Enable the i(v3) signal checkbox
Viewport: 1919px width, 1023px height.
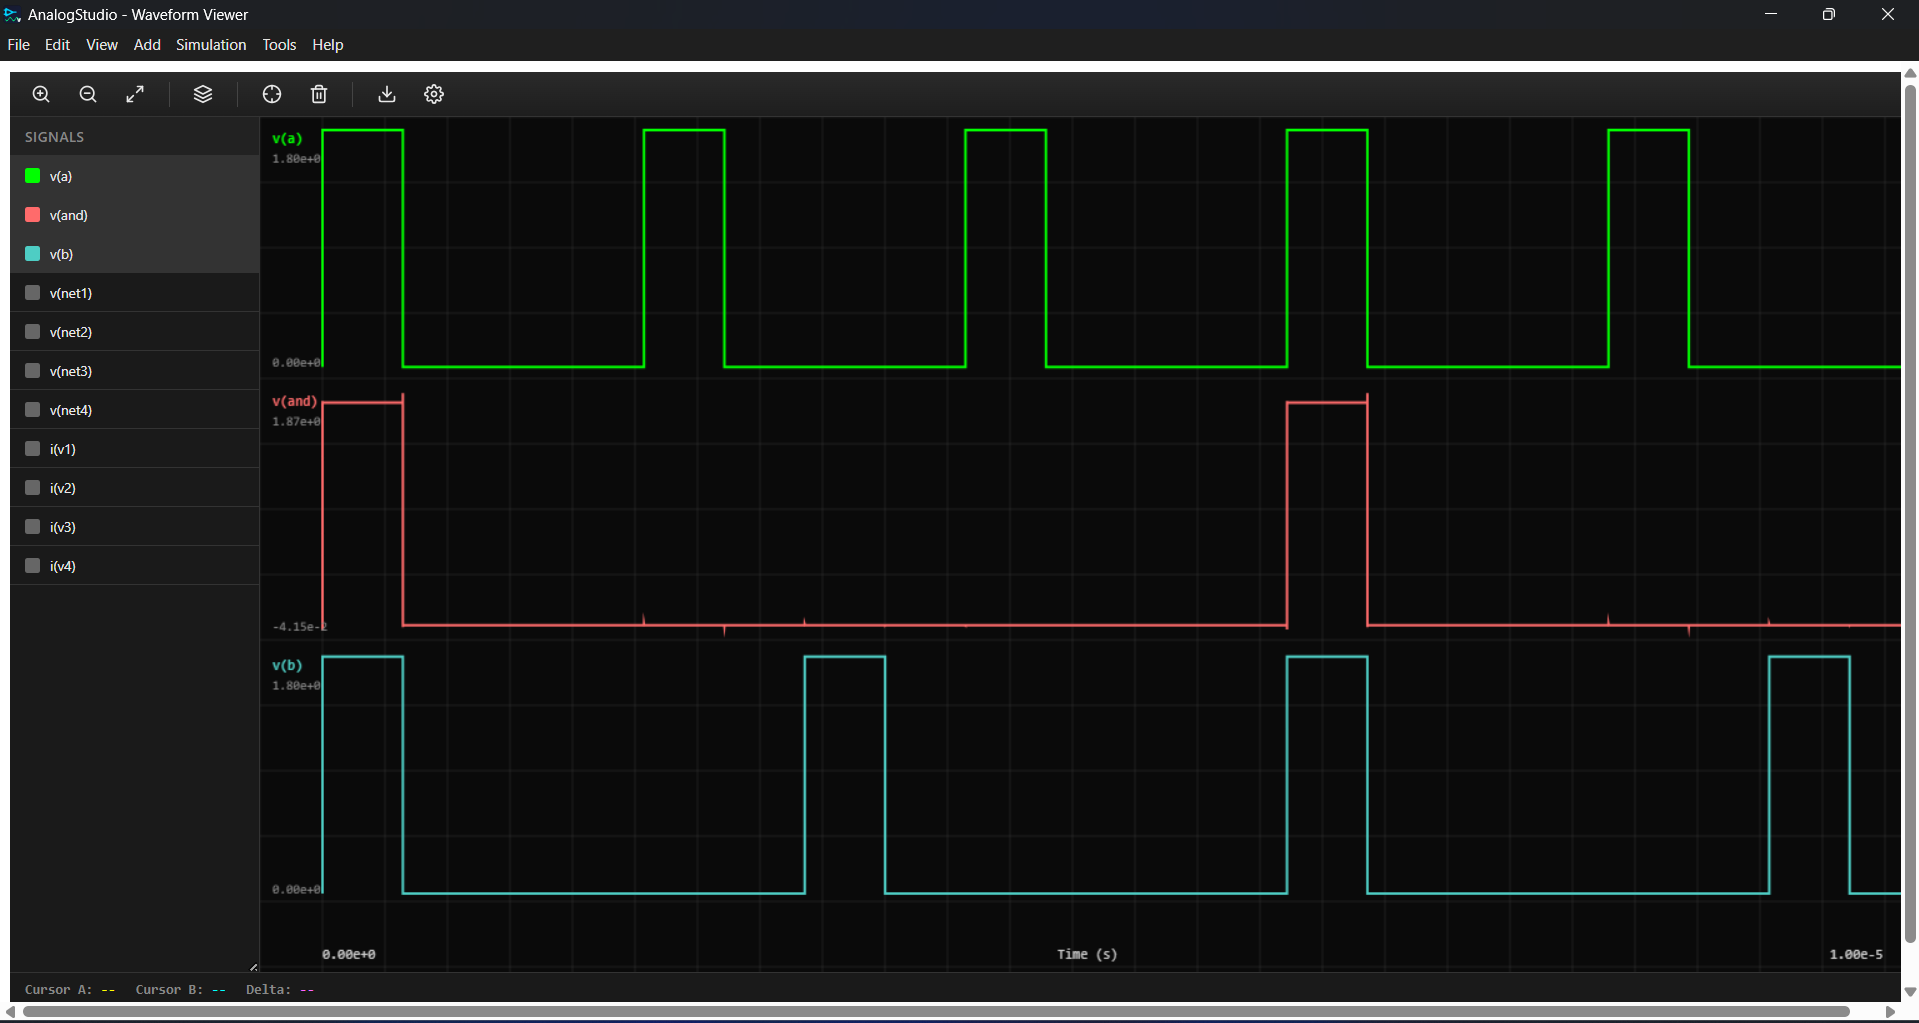pos(33,527)
